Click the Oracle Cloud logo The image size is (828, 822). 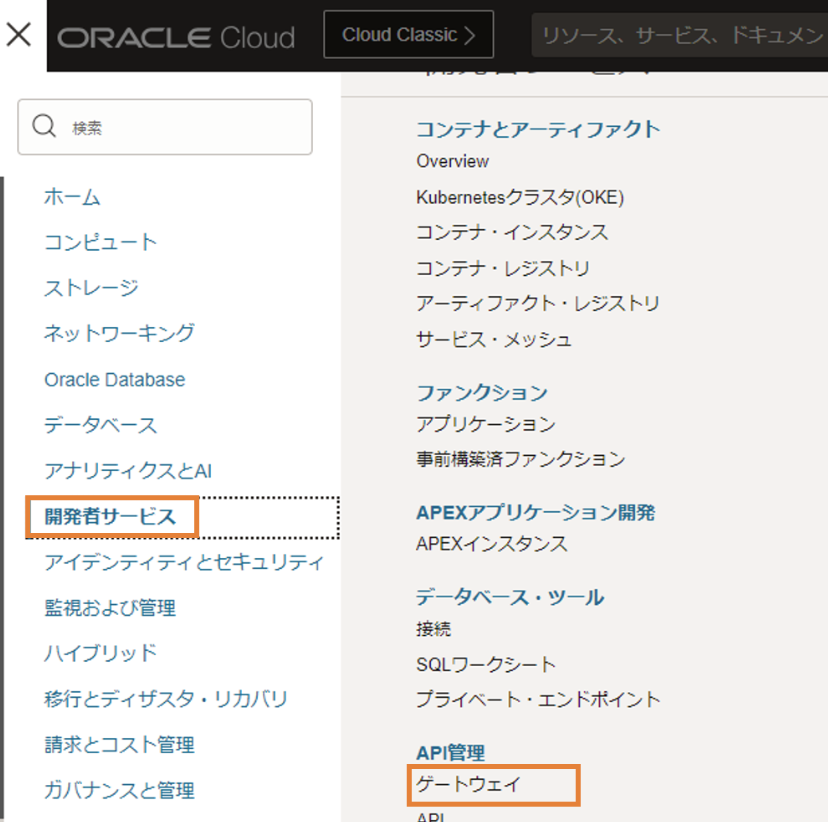point(176,37)
